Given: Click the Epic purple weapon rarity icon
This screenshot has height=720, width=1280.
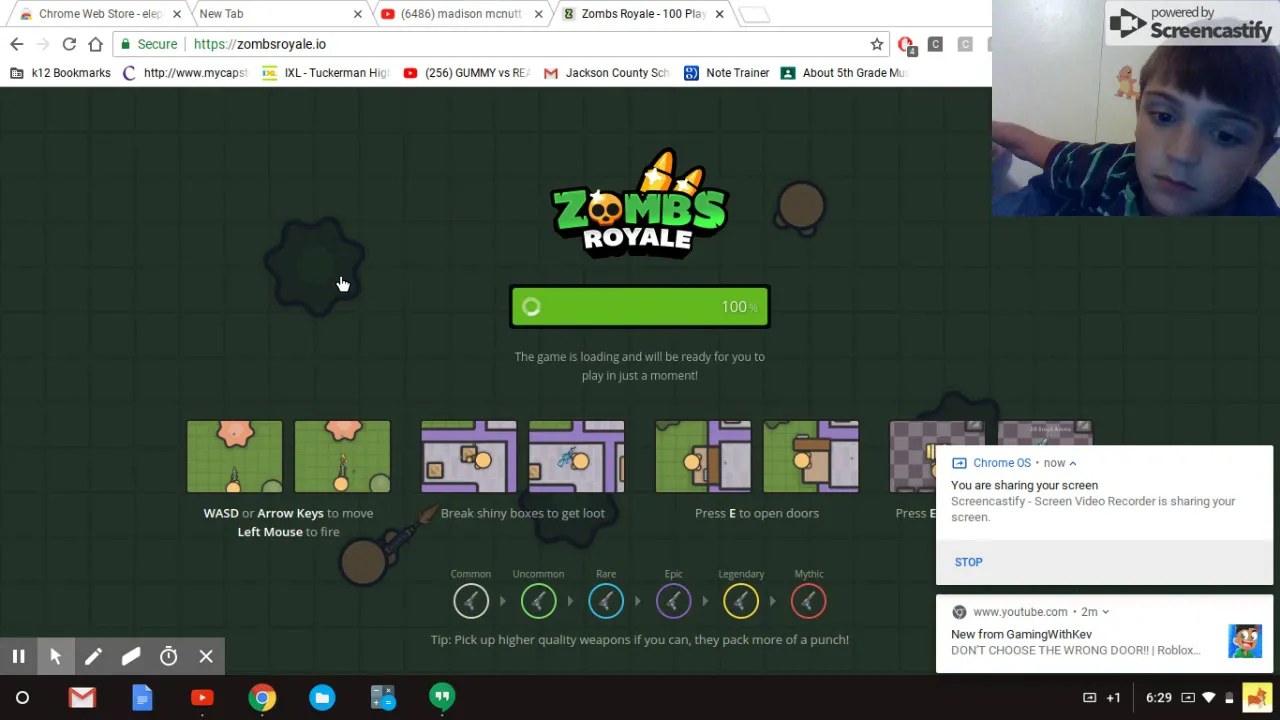Looking at the screenshot, I should [673, 601].
